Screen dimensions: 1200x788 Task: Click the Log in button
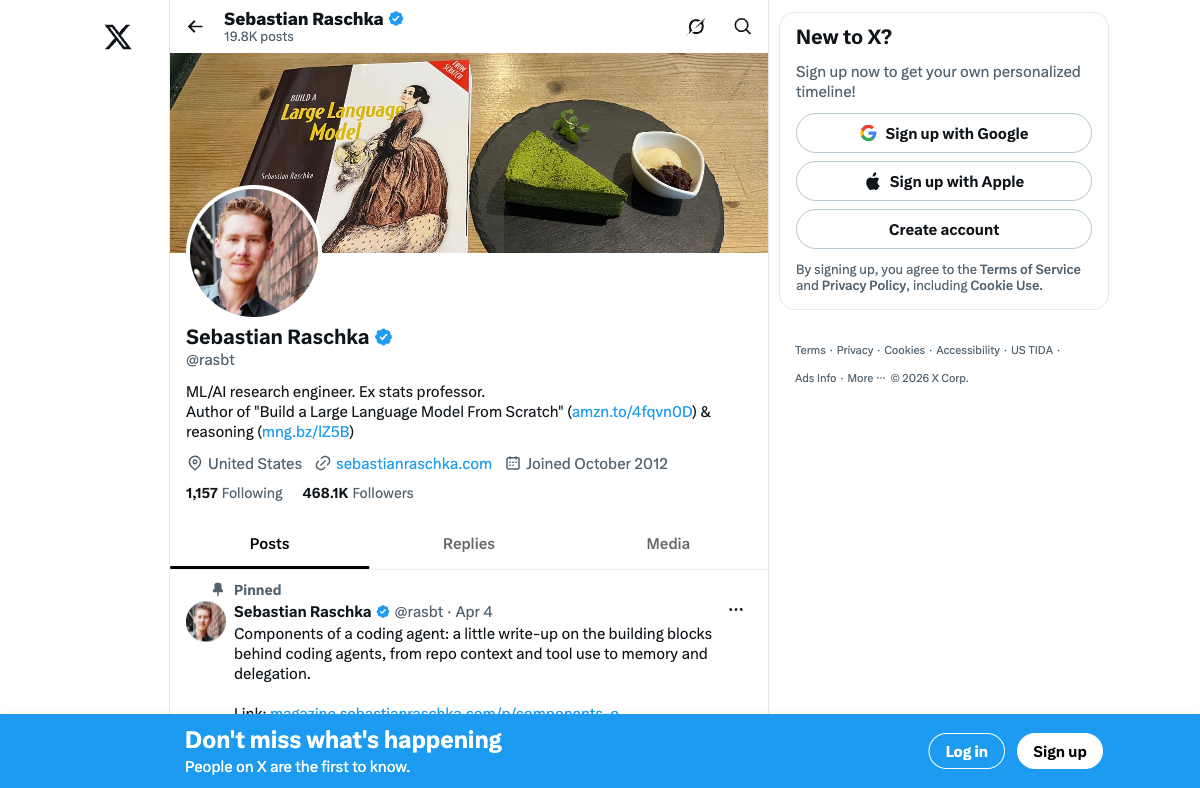(x=967, y=751)
